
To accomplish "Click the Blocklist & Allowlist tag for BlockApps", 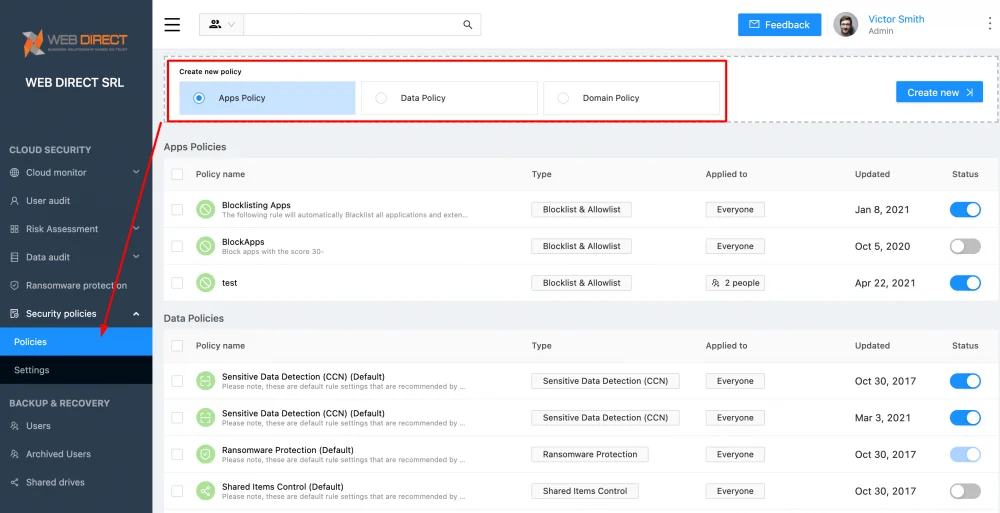I will (x=581, y=246).
